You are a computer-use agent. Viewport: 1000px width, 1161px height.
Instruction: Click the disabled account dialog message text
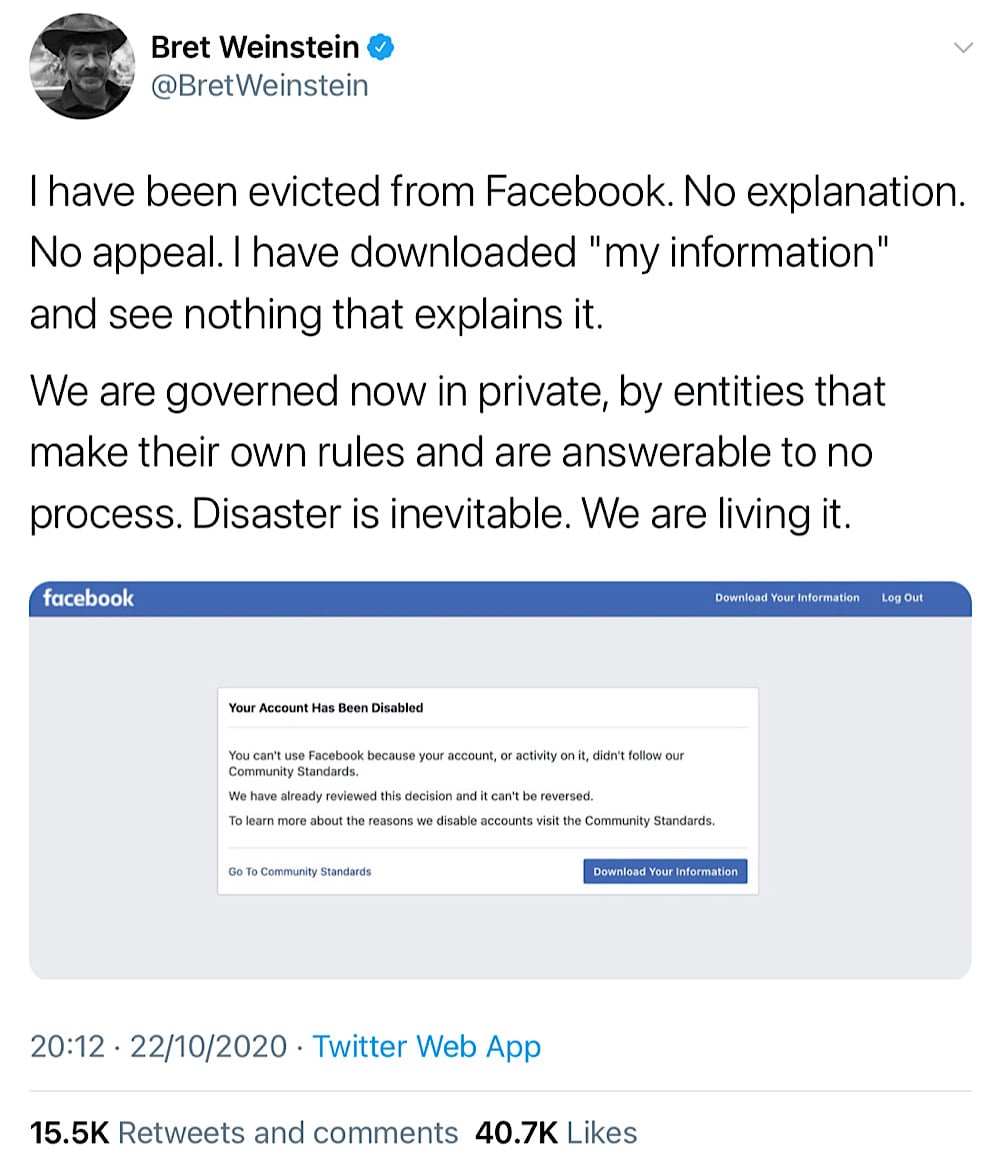472,788
